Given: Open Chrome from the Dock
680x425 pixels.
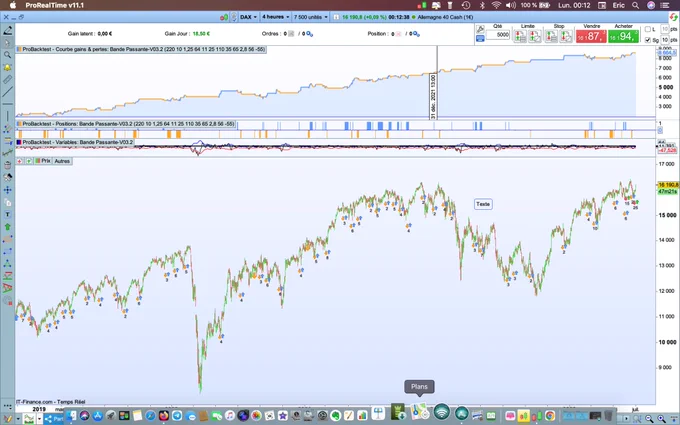Looking at the screenshot, I should click(x=550, y=416).
